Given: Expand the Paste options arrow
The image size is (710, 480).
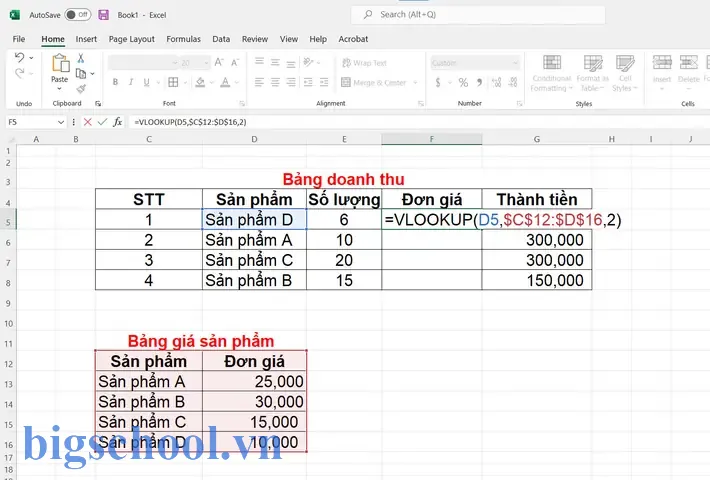Looking at the screenshot, I should 59,88.
